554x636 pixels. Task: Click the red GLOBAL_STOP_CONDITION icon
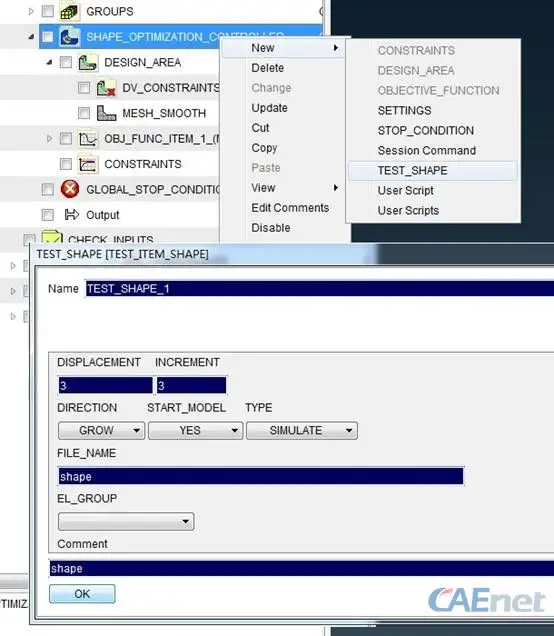point(70,189)
